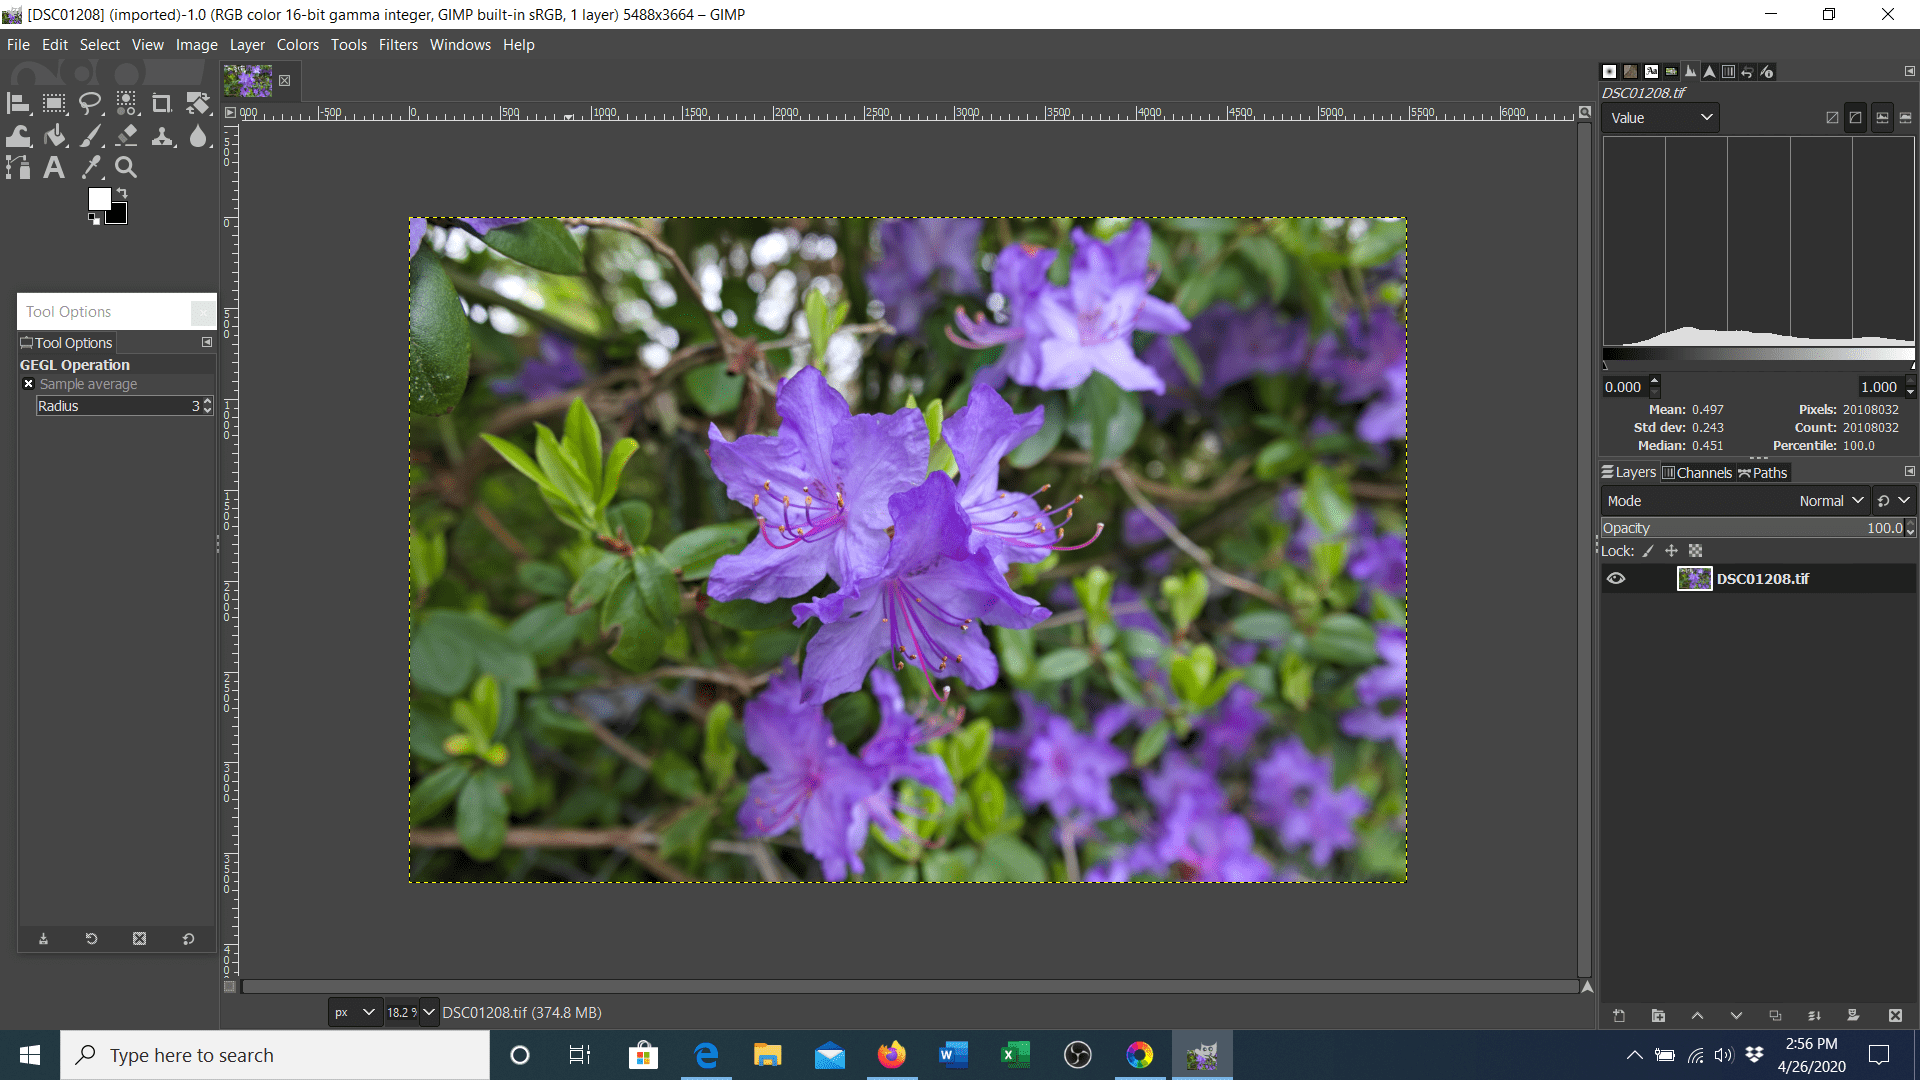Reset tool options to default values

[x=188, y=939]
